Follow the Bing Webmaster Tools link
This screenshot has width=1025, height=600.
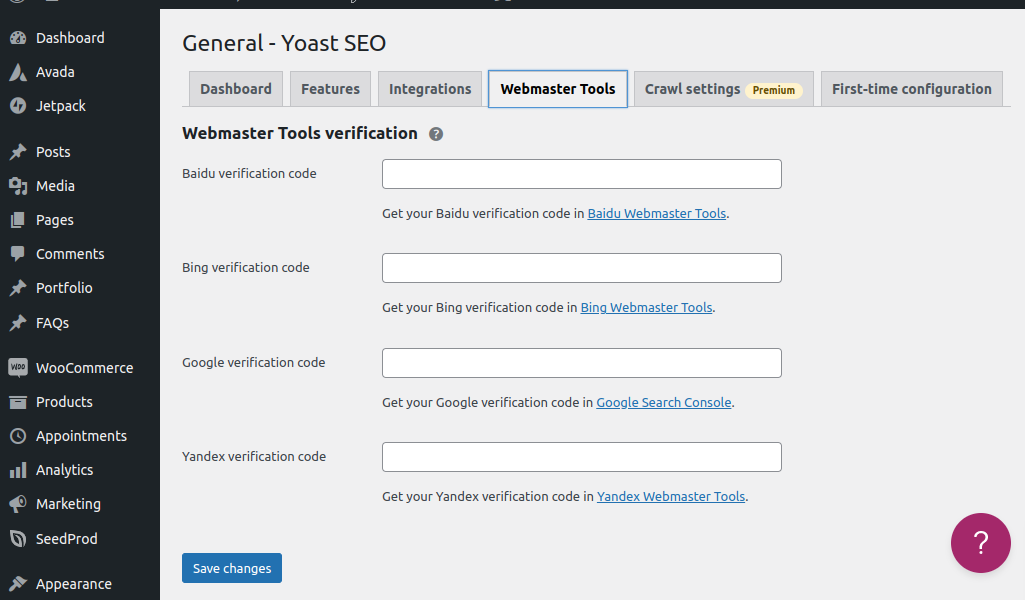(x=646, y=308)
